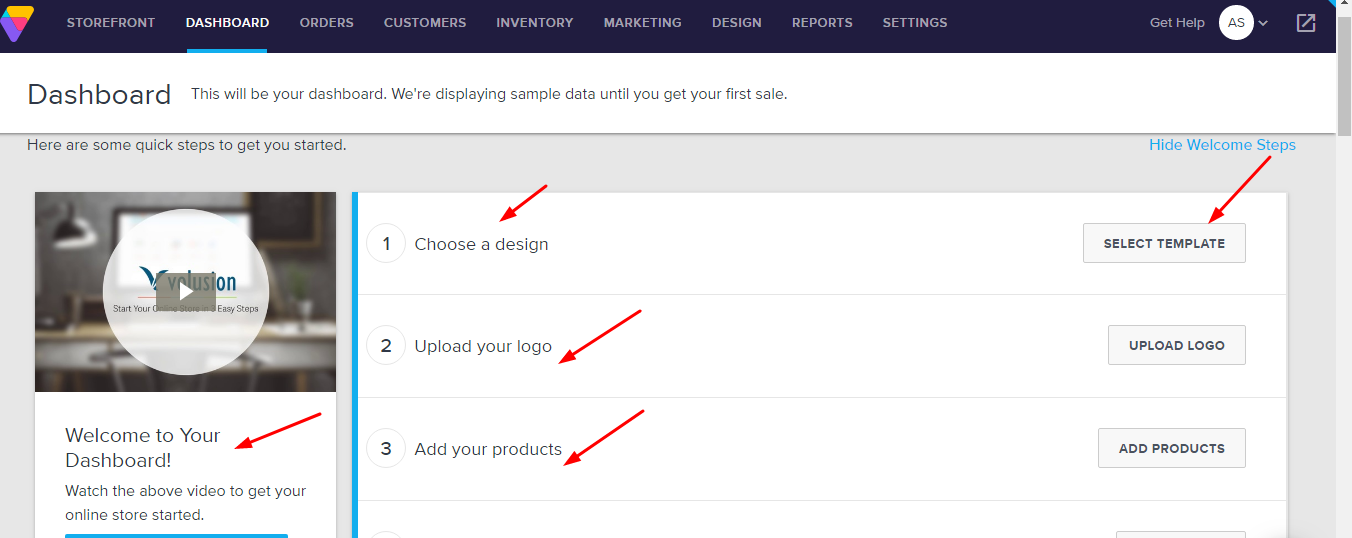
Task: Click the step 2 number circle
Action: [386, 346]
